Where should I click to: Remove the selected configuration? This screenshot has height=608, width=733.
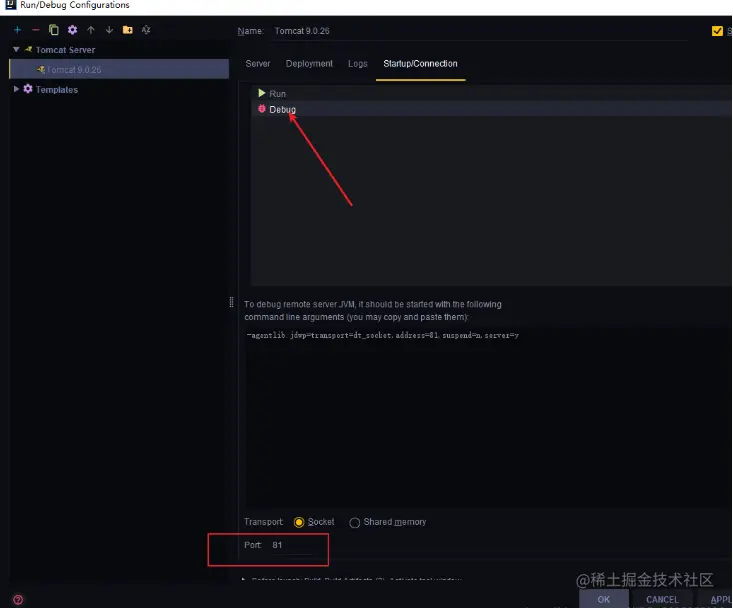coord(36,30)
